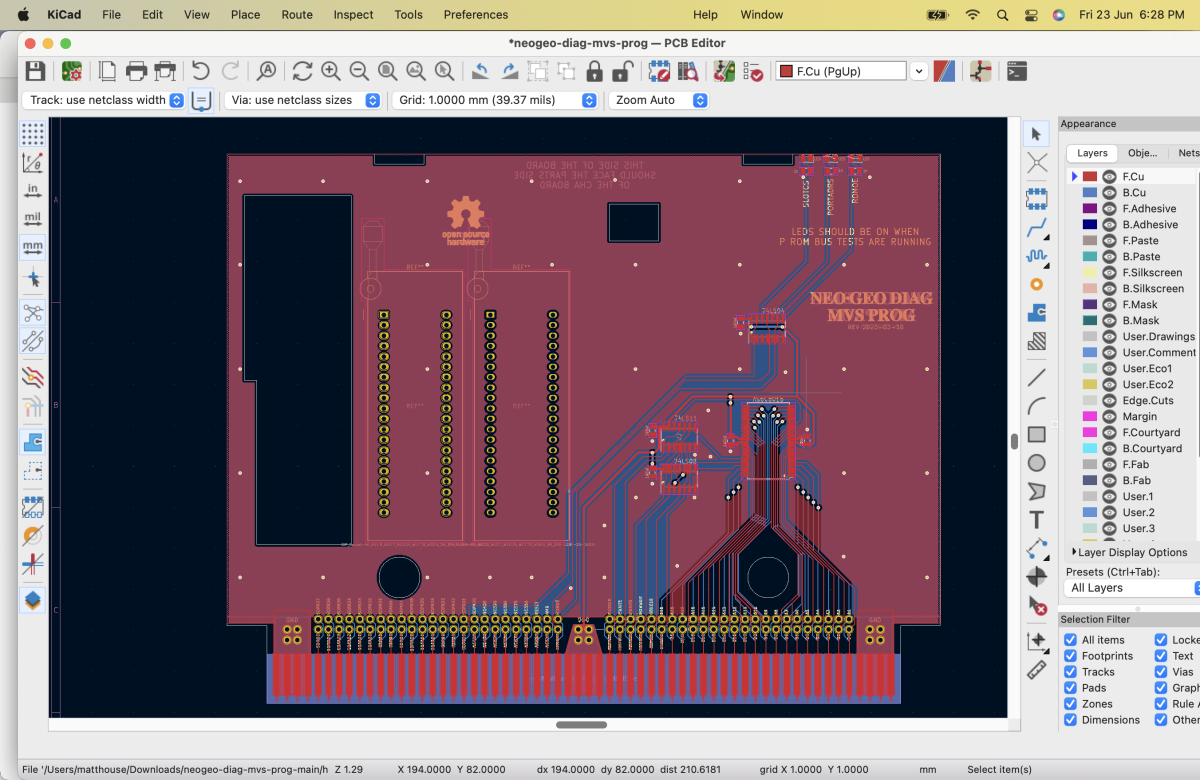The height and width of the screenshot is (780, 1200).
Task: Select the Draw Line tool
Action: [x=1037, y=377]
